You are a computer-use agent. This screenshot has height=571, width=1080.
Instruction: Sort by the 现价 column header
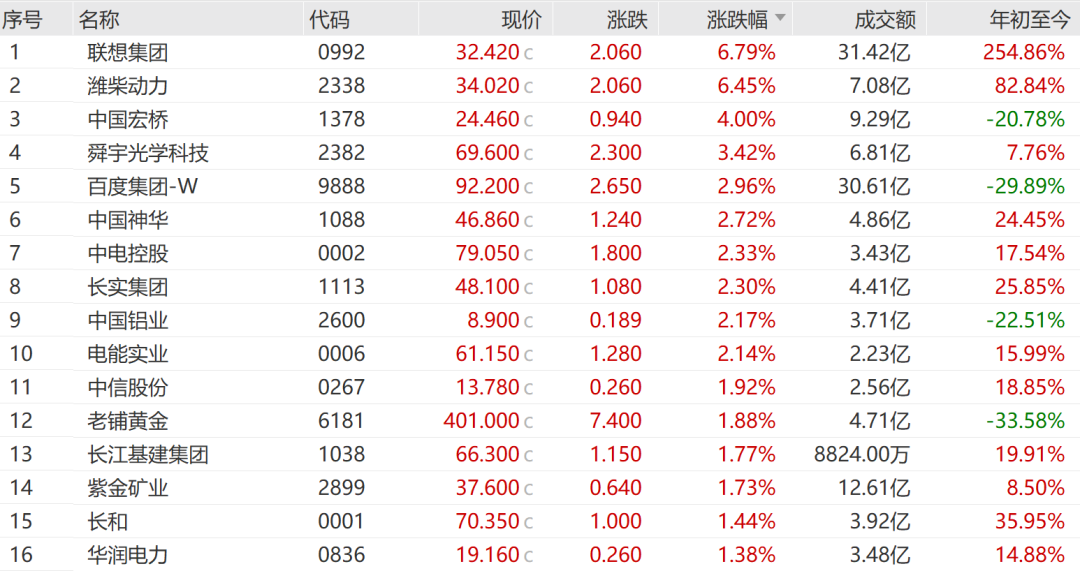[521, 20]
